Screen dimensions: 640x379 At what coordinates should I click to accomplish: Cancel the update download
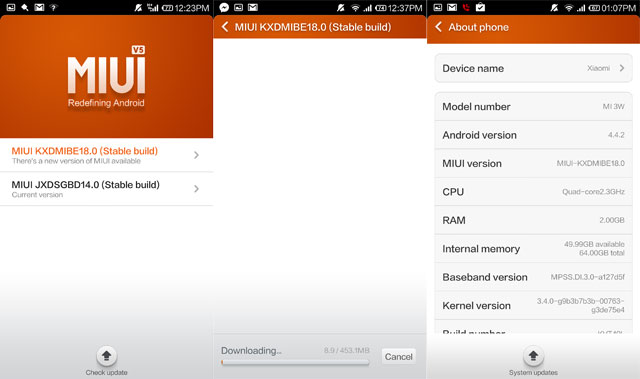398,357
